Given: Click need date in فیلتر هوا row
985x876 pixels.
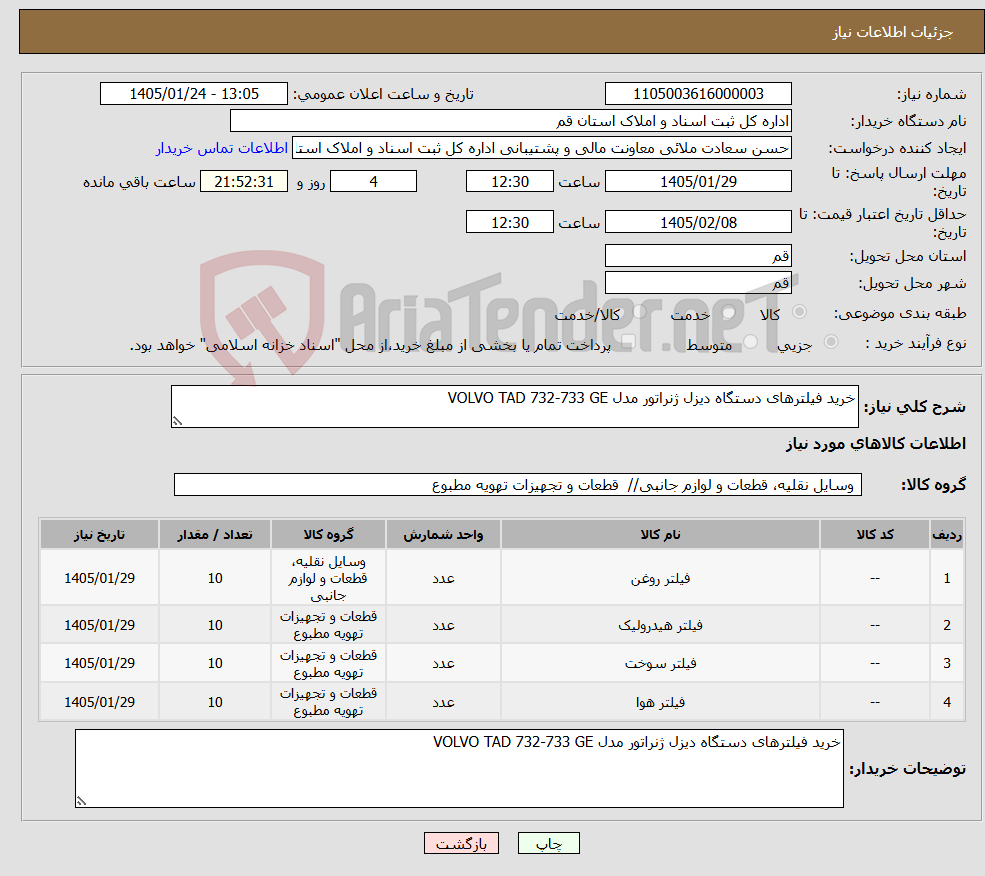Looking at the screenshot, I should [99, 702].
